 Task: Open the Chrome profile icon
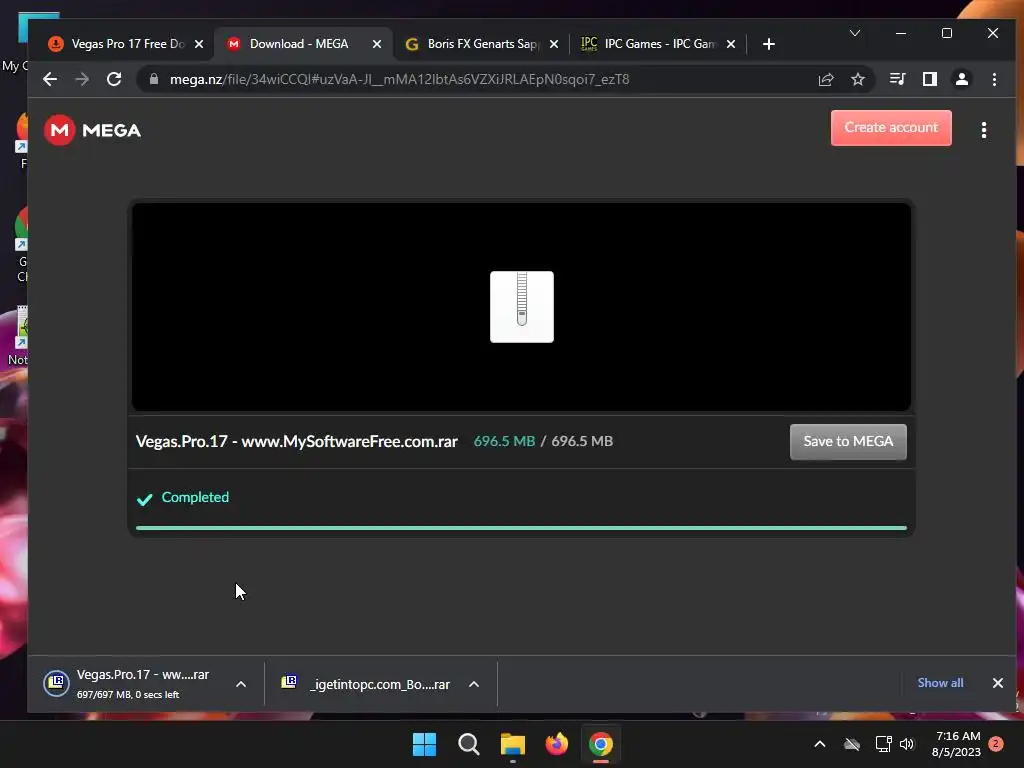961,79
